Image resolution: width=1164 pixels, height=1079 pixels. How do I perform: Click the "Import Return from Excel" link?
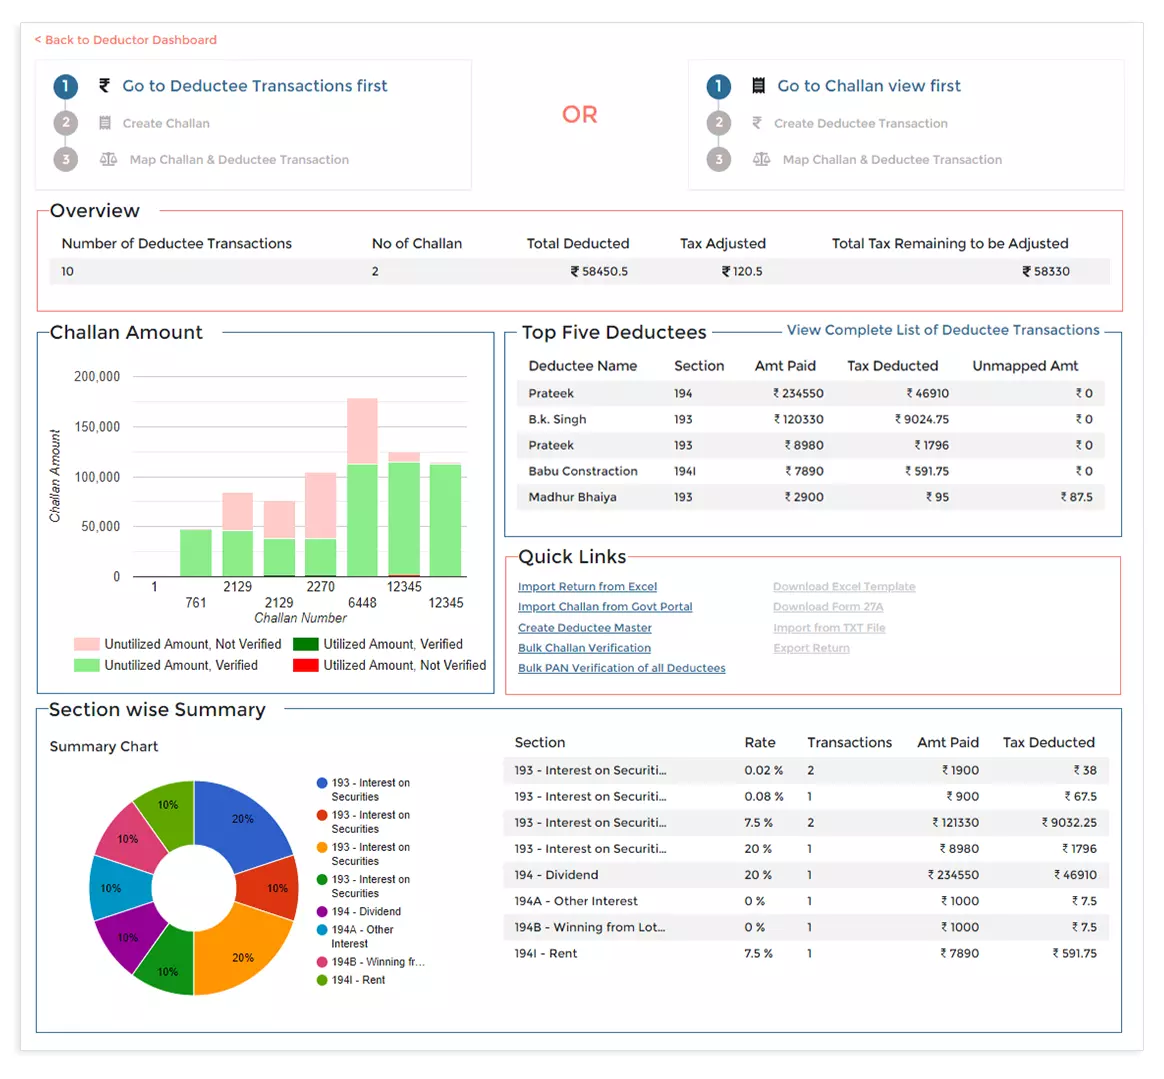tap(587, 586)
